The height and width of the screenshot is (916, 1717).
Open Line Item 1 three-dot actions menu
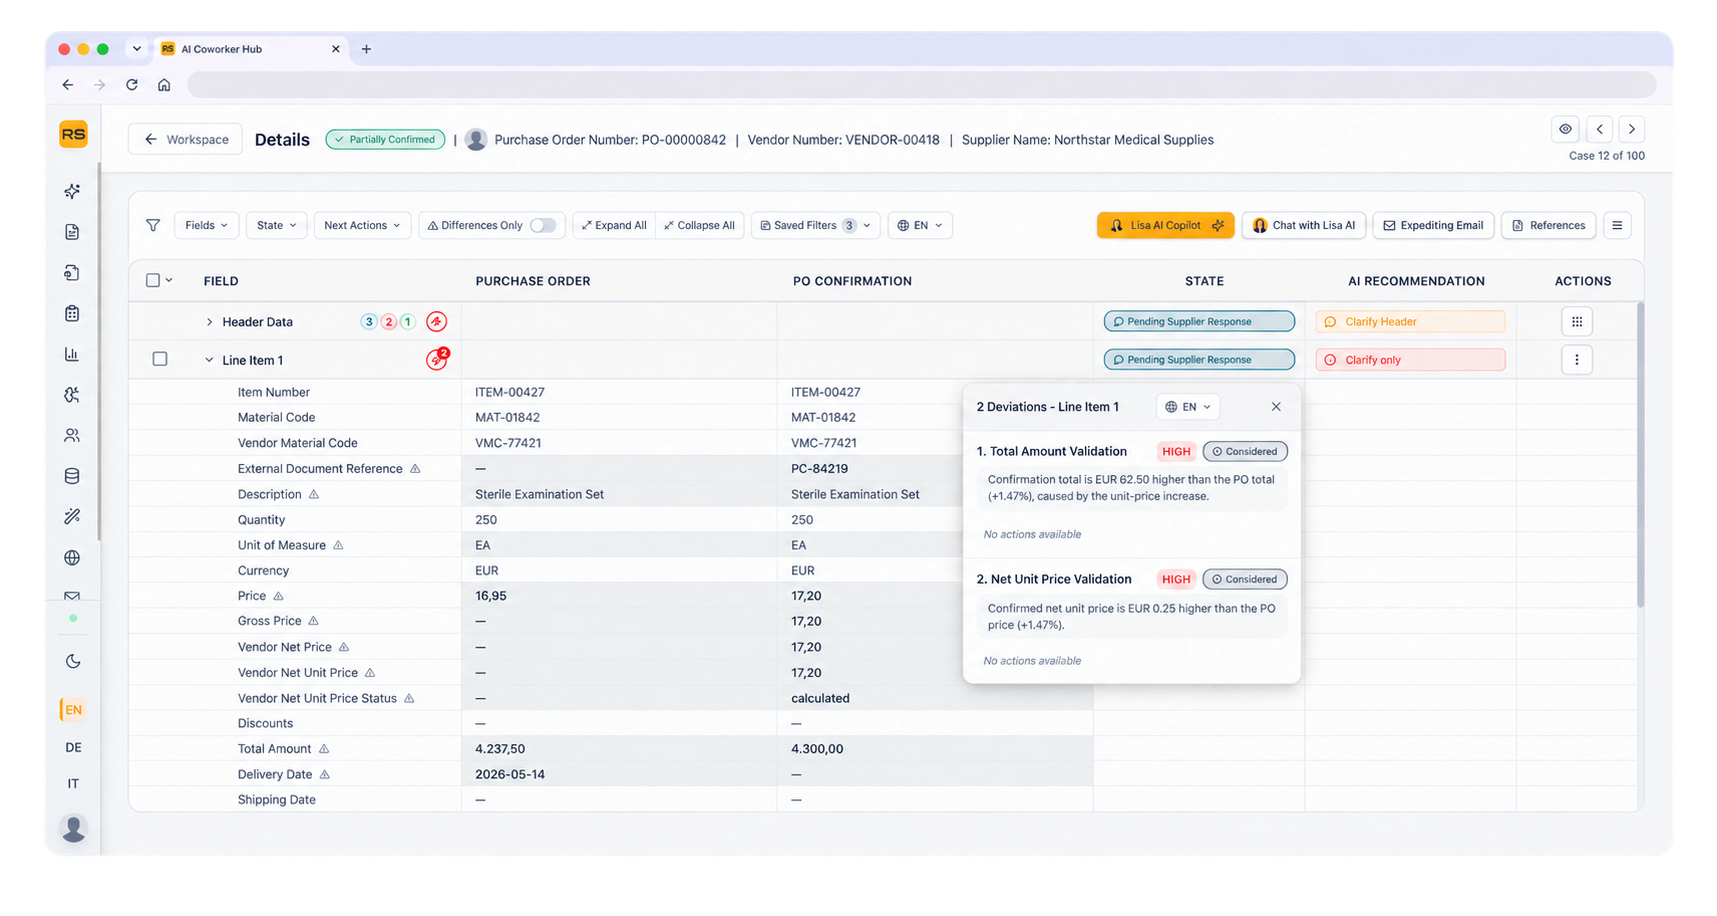pos(1577,360)
